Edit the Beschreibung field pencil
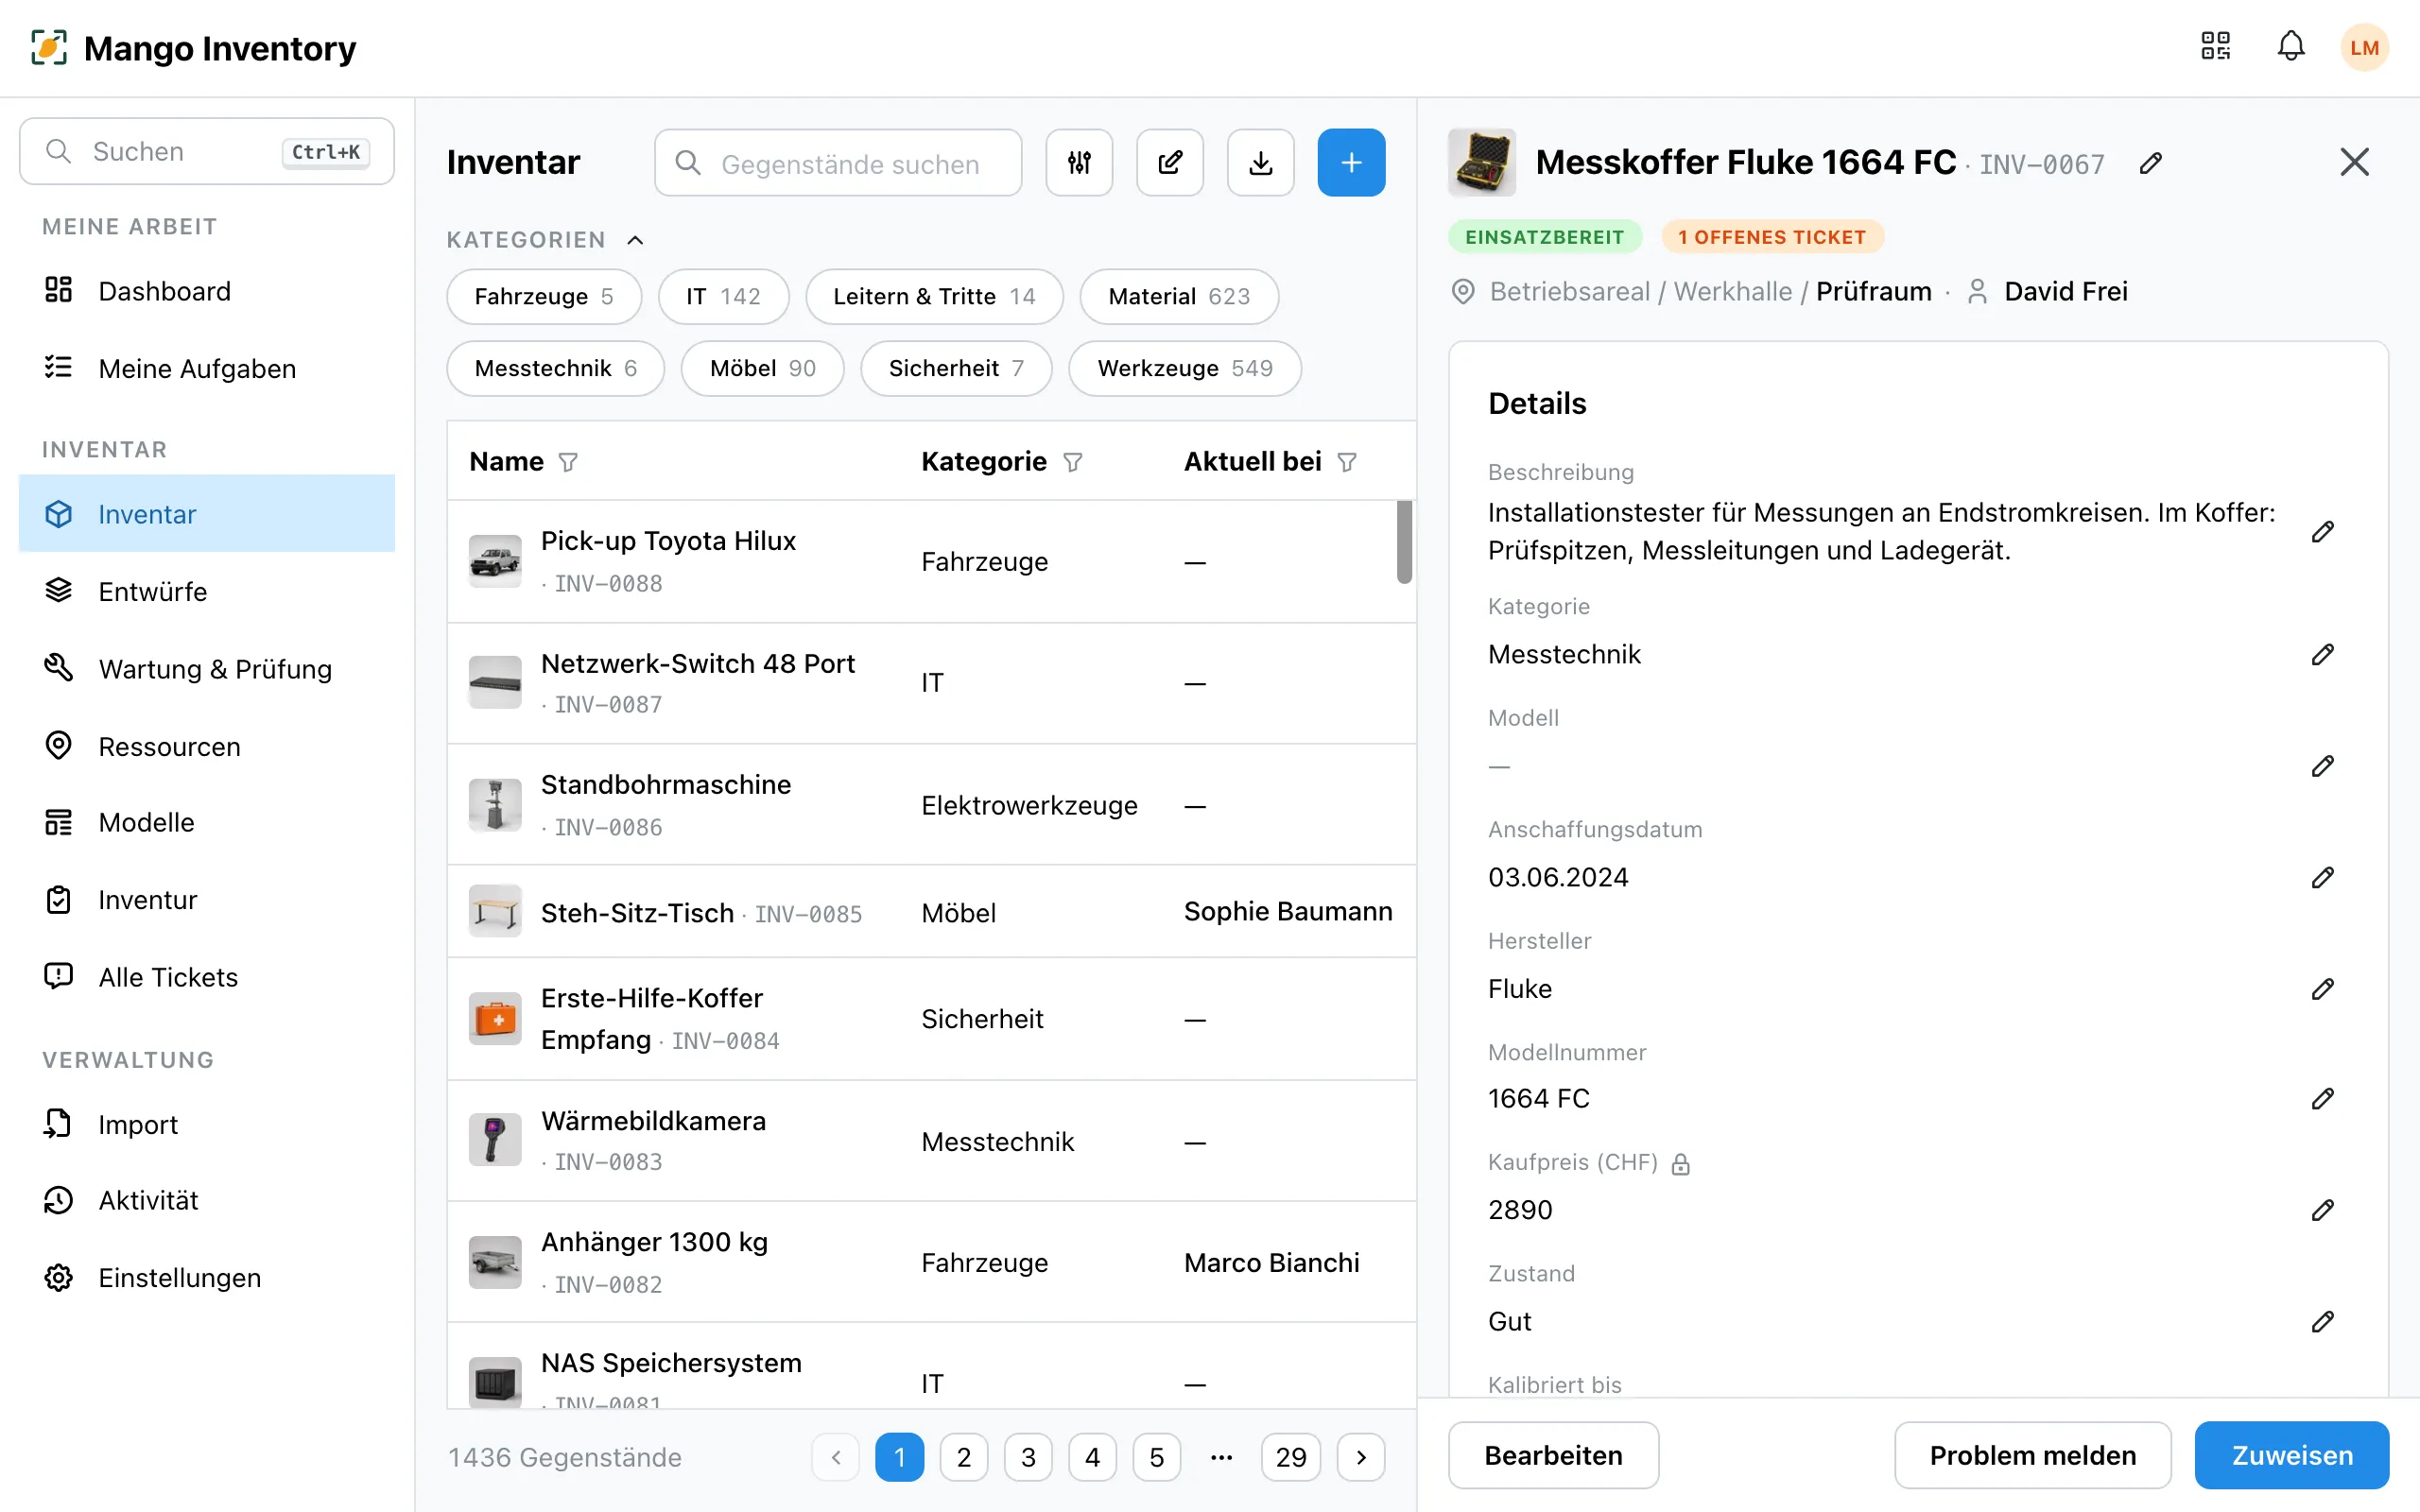 [x=2322, y=531]
